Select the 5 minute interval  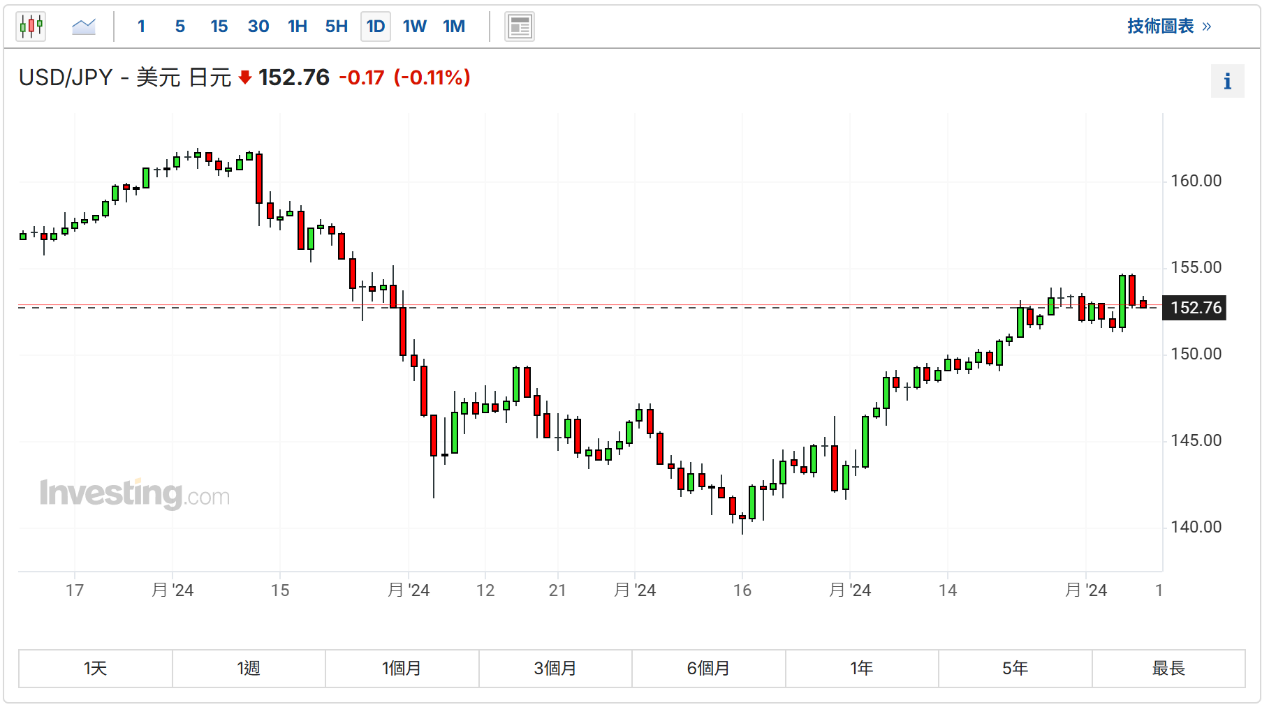[x=180, y=26]
